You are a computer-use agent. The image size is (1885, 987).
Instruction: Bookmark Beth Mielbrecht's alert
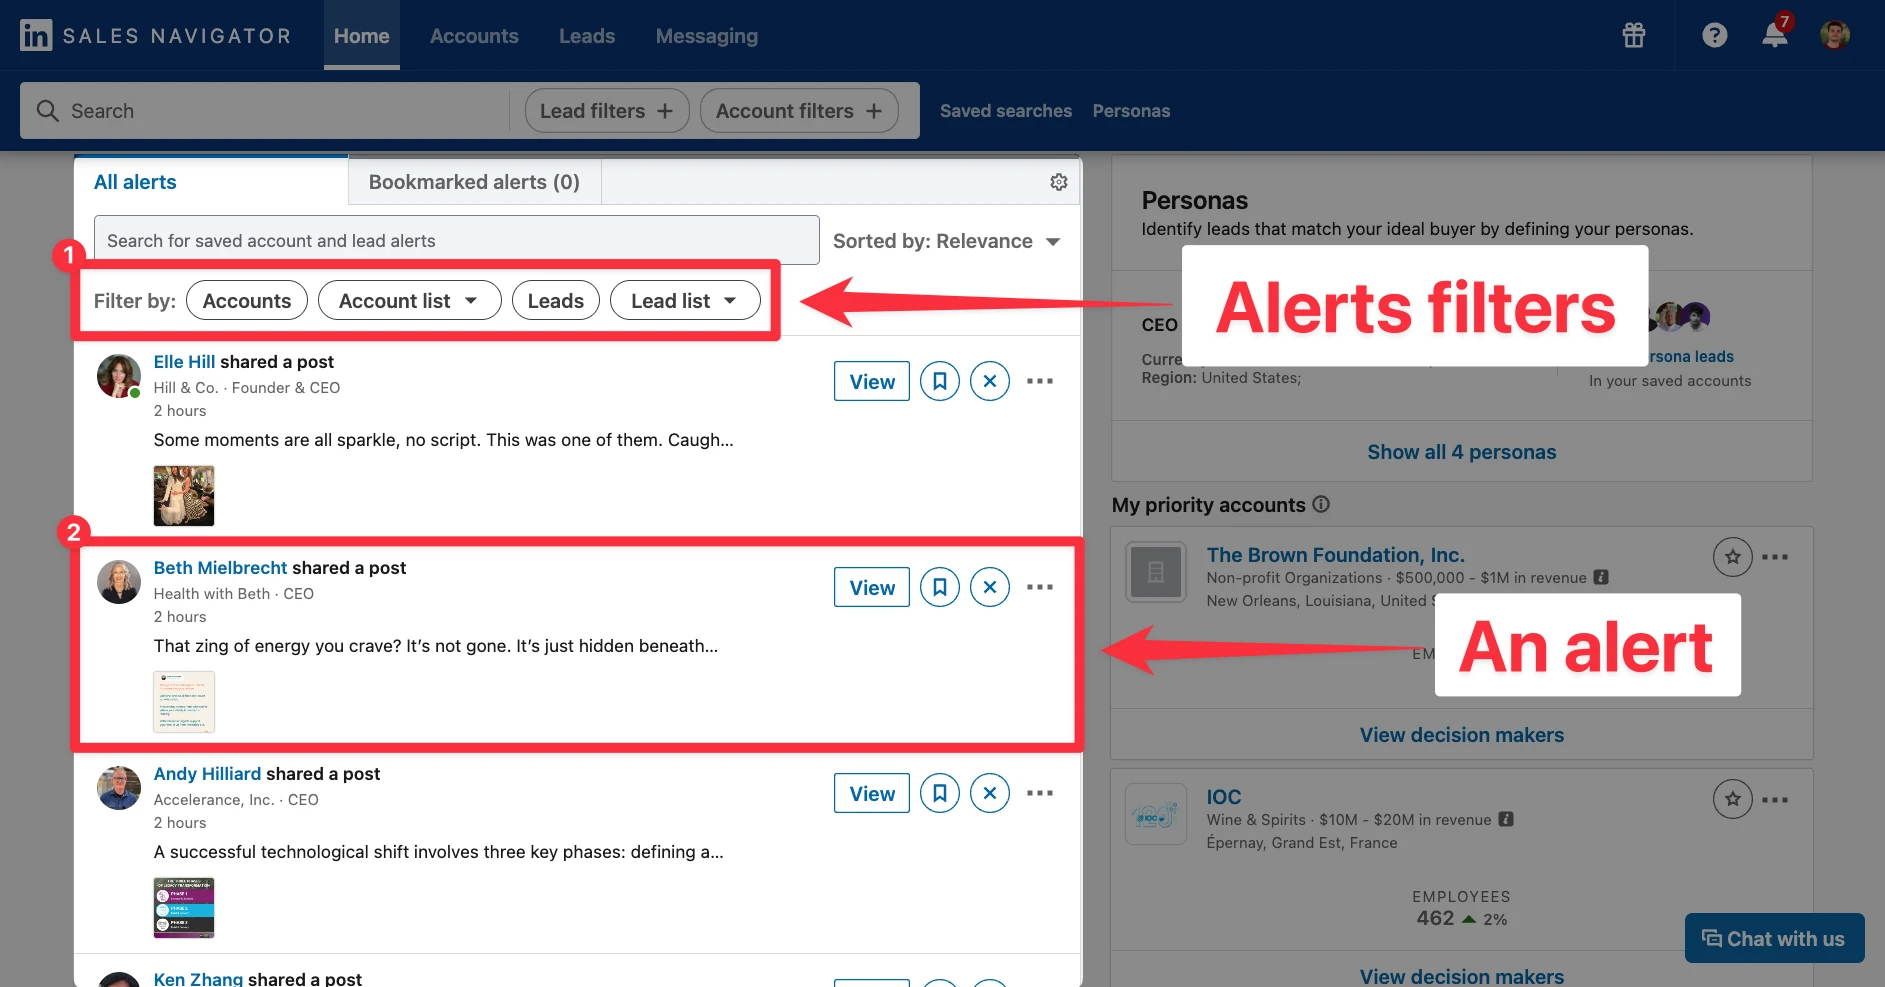pos(940,587)
